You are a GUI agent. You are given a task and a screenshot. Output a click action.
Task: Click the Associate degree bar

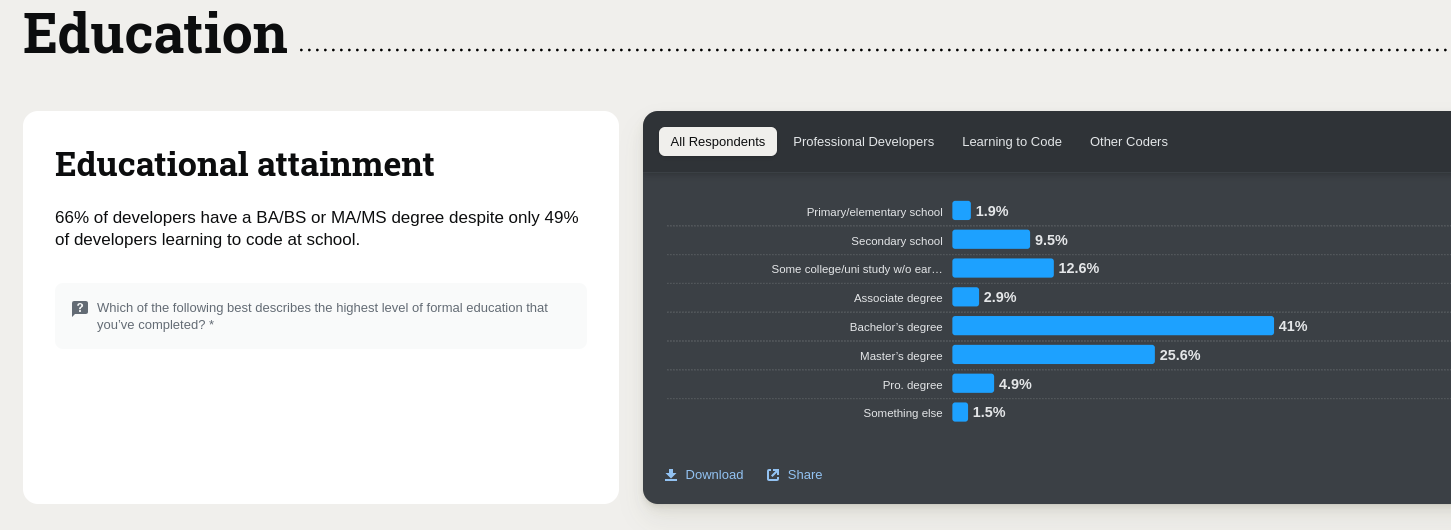coord(965,297)
